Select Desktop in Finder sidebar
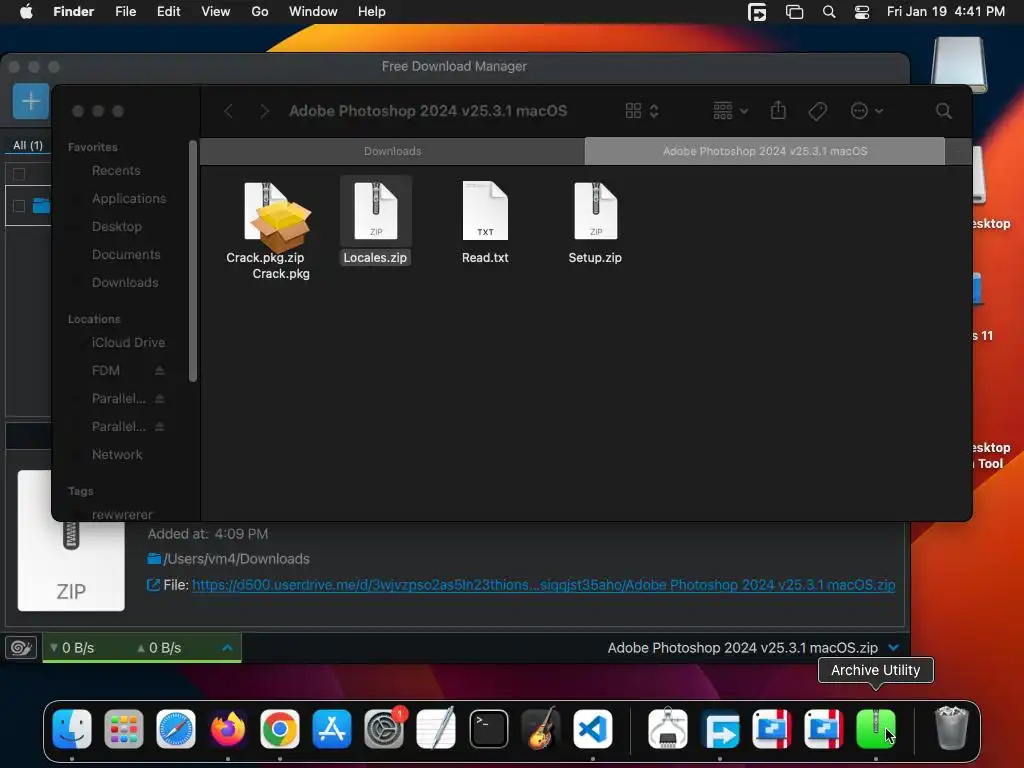Image resolution: width=1024 pixels, height=768 pixels. tap(116, 227)
